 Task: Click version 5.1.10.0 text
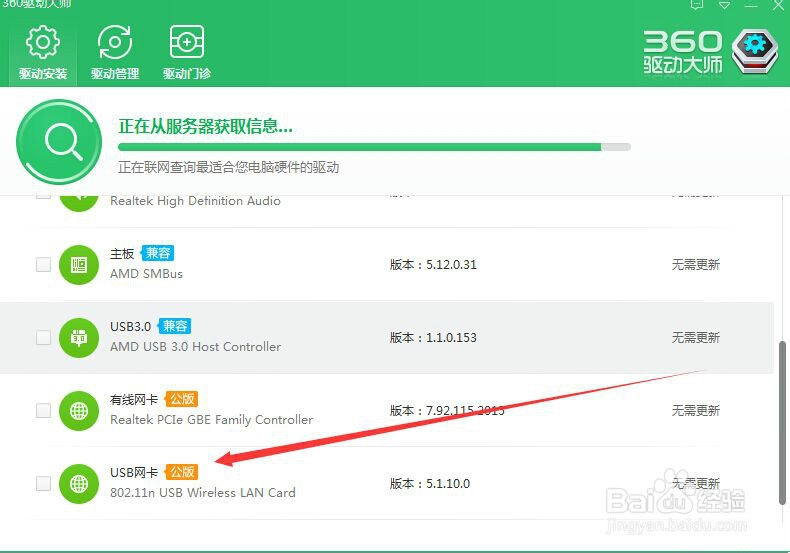point(430,483)
